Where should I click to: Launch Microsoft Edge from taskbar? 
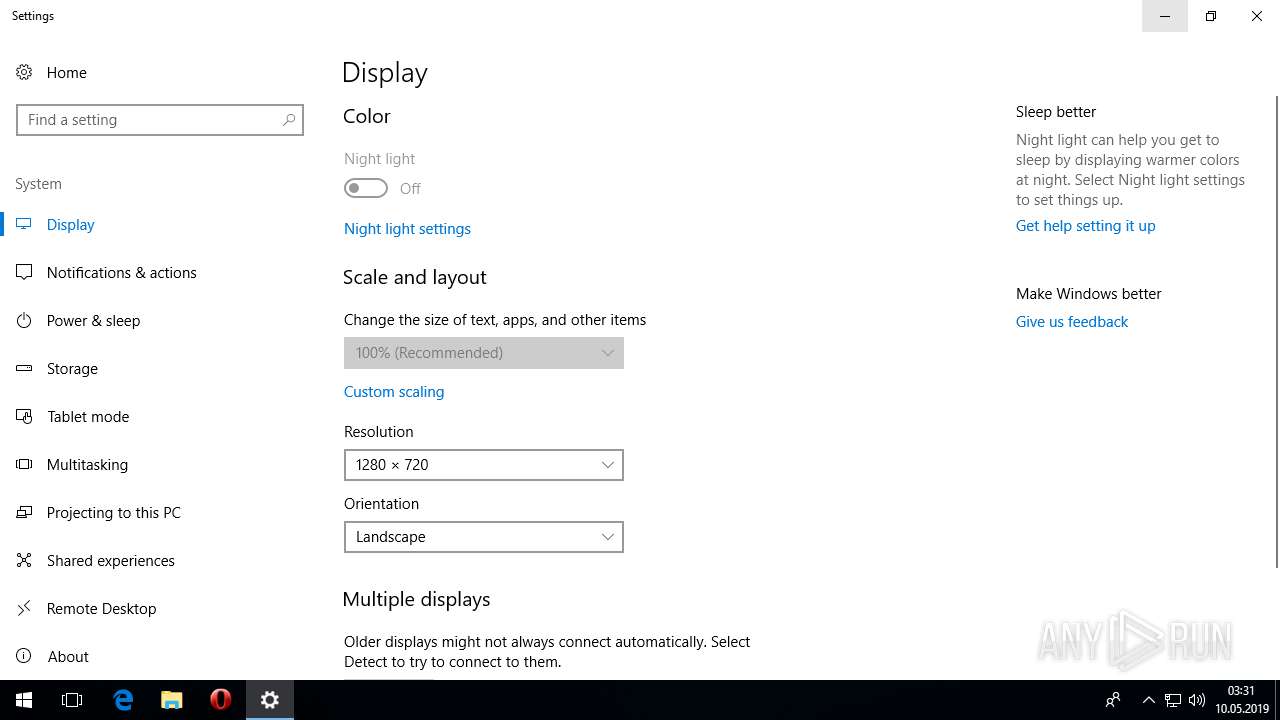(123, 700)
